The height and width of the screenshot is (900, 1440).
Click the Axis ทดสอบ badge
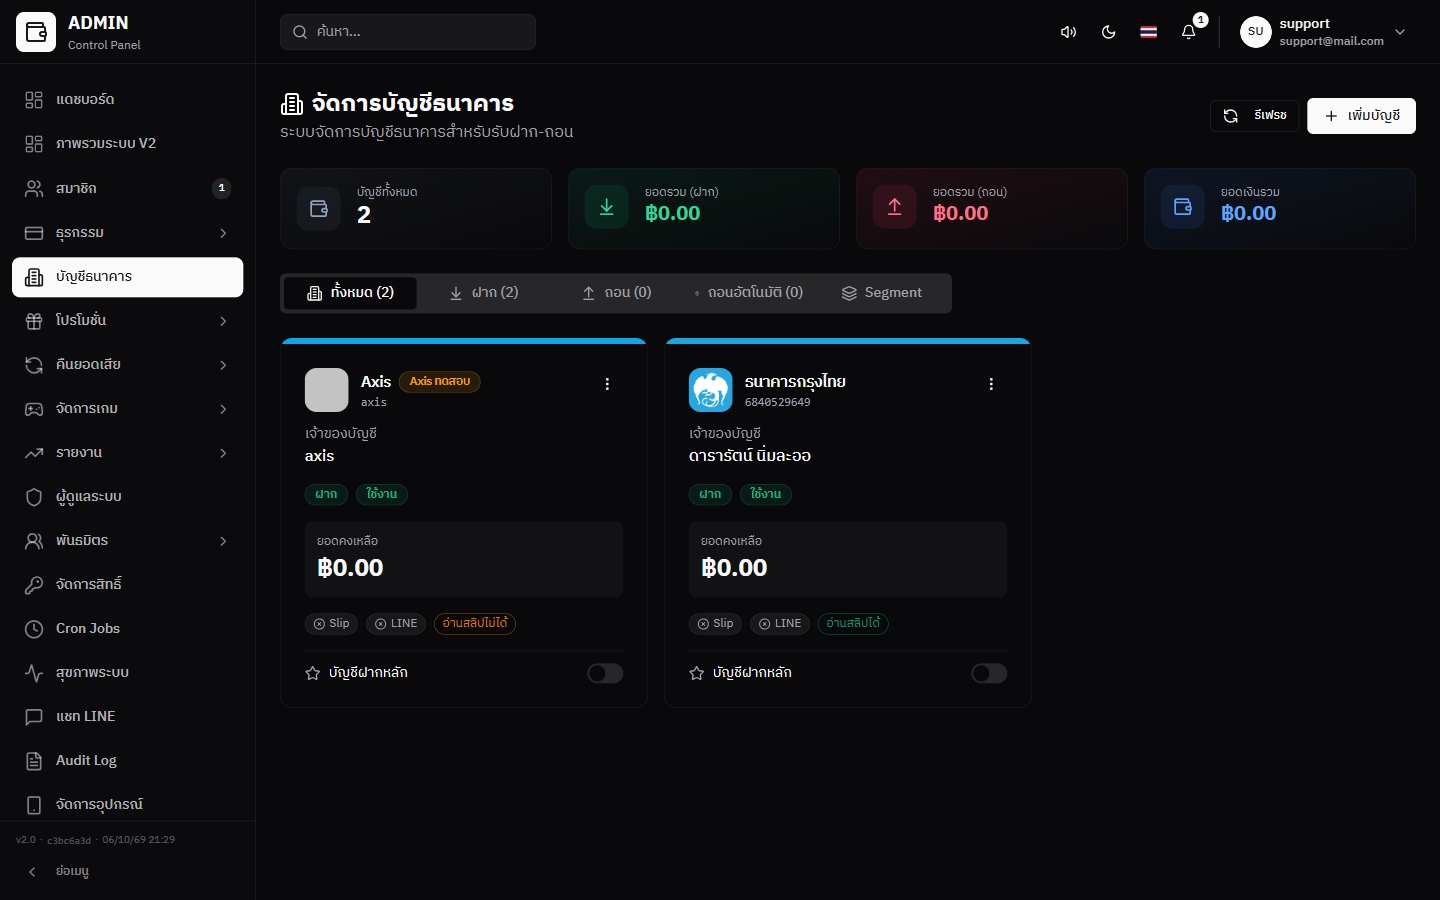point(440,381)
